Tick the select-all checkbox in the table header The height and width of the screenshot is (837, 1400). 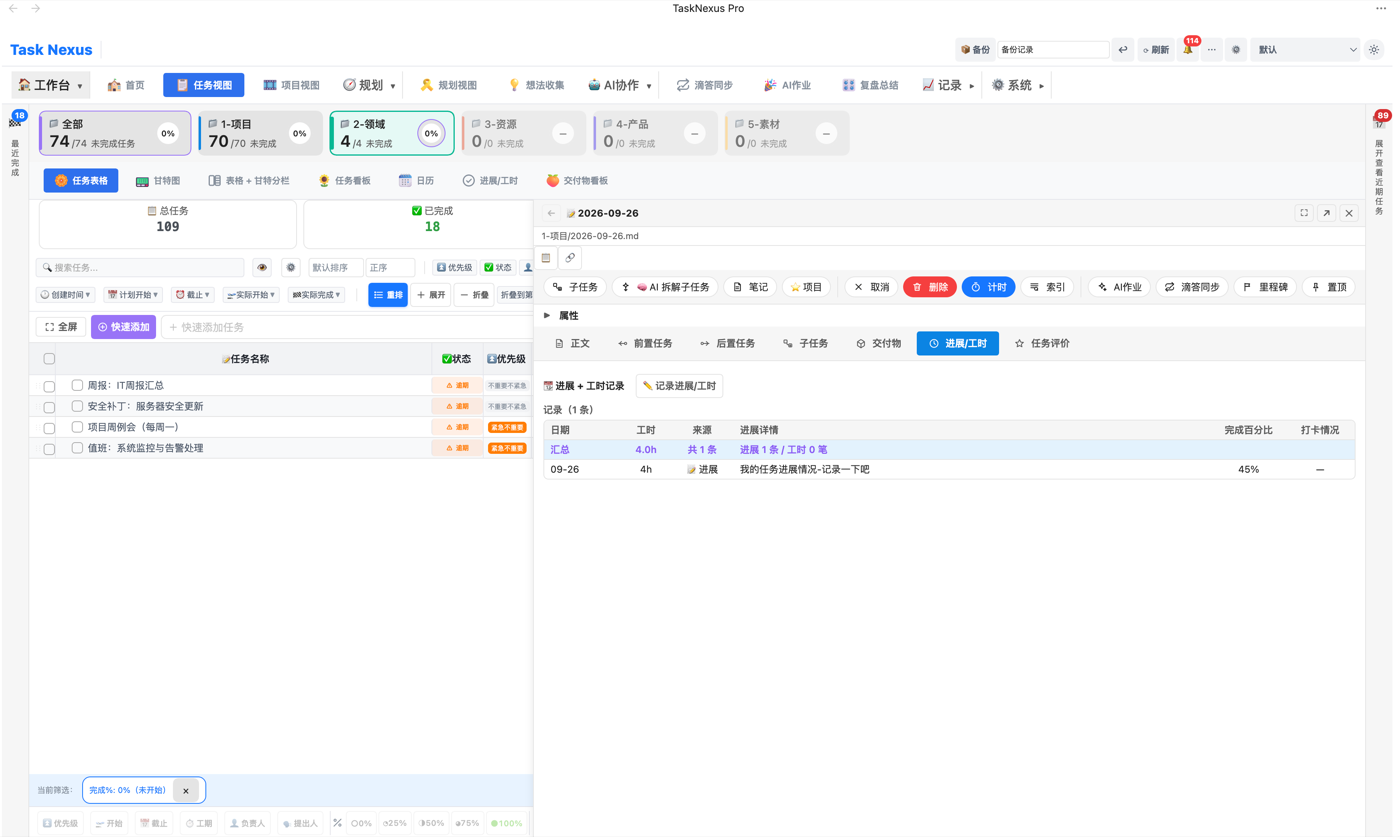click(49, 359)
